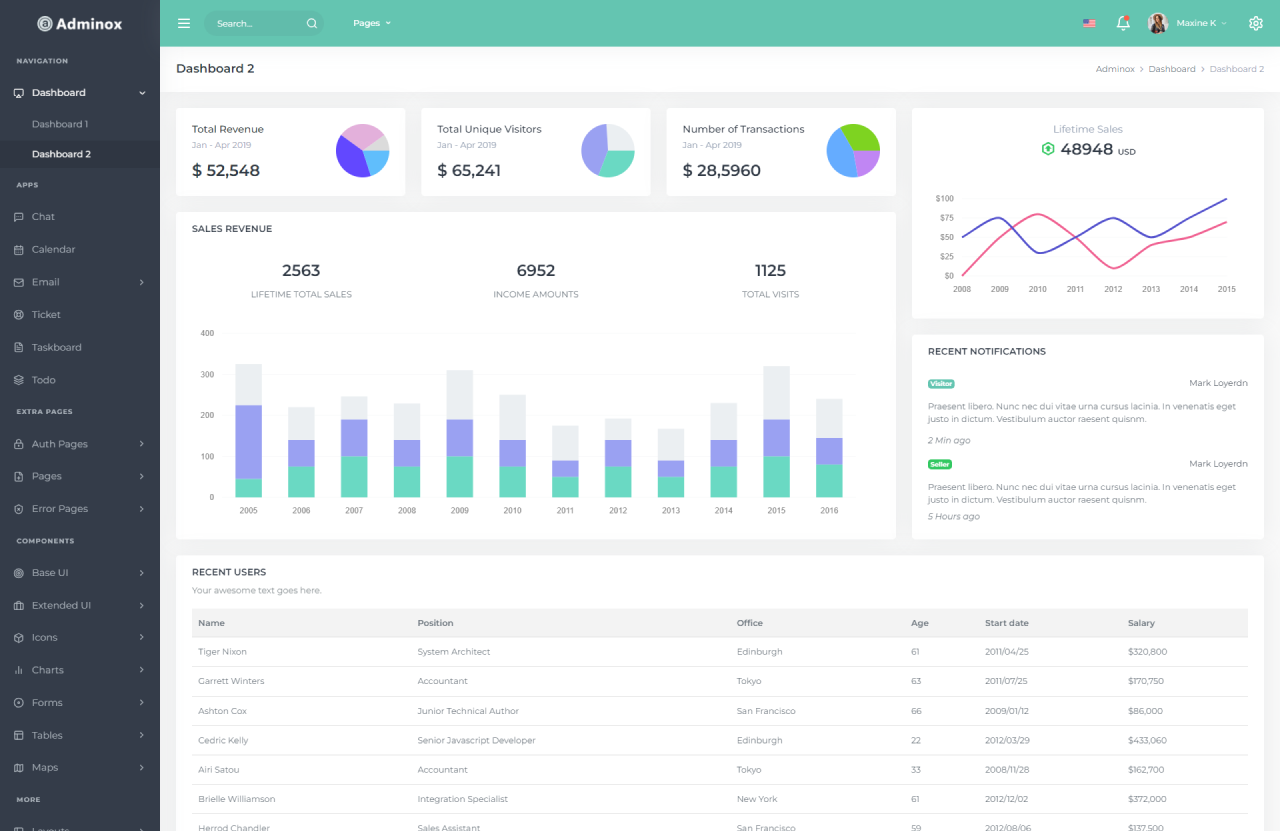Click Maxine K's avatar picture
Screen dimensions: 1280x831
[x=1158, y=23]
